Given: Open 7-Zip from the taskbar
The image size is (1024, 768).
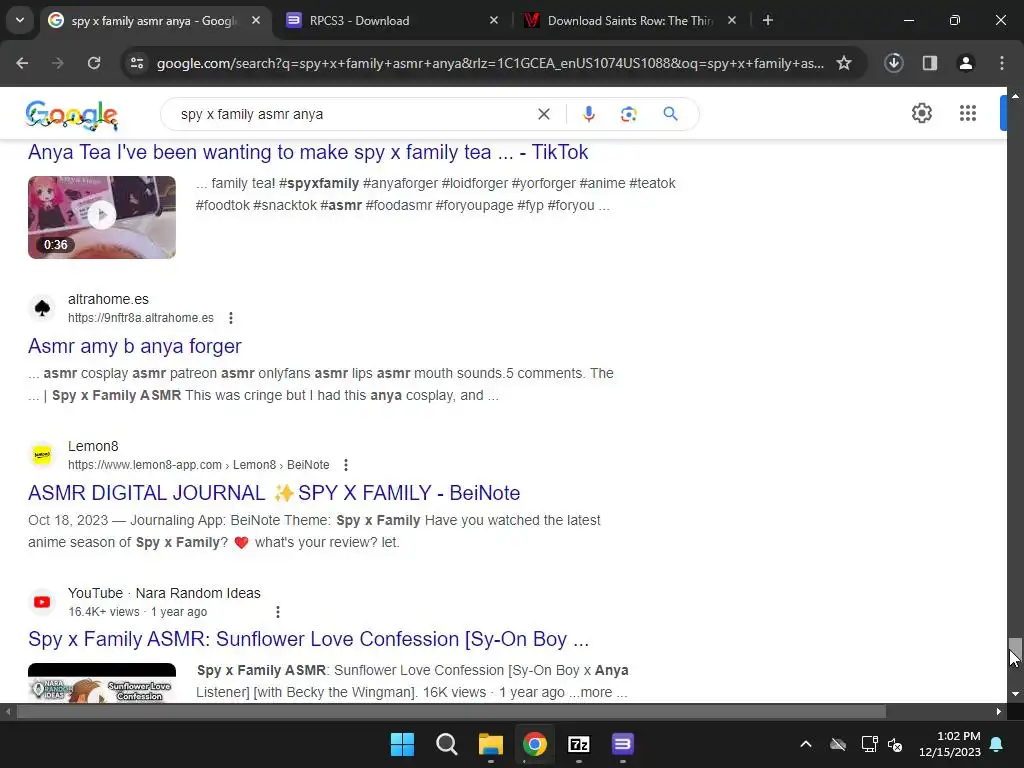Looking at the screenshot, I should pyautogui.click(x=579, y=744).
